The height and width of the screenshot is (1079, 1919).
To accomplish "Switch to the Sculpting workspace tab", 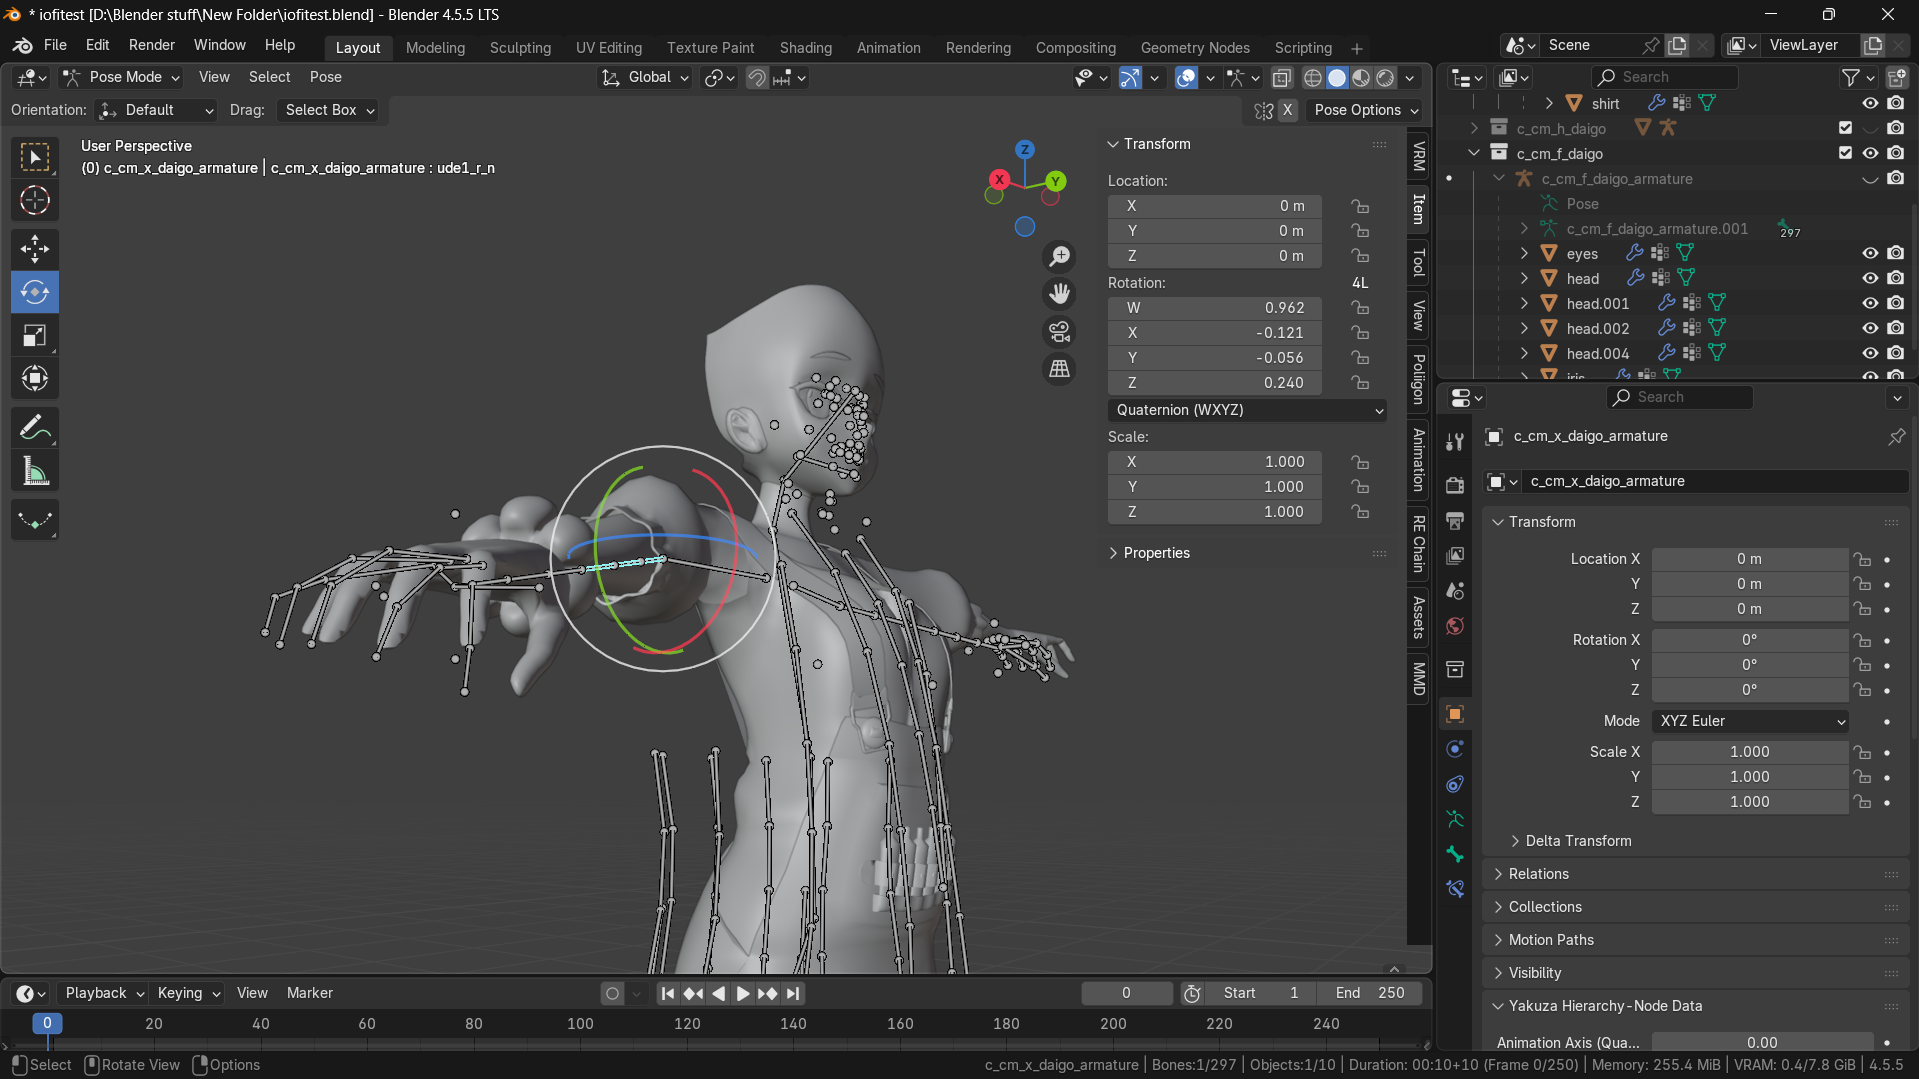I will (520, 48).
